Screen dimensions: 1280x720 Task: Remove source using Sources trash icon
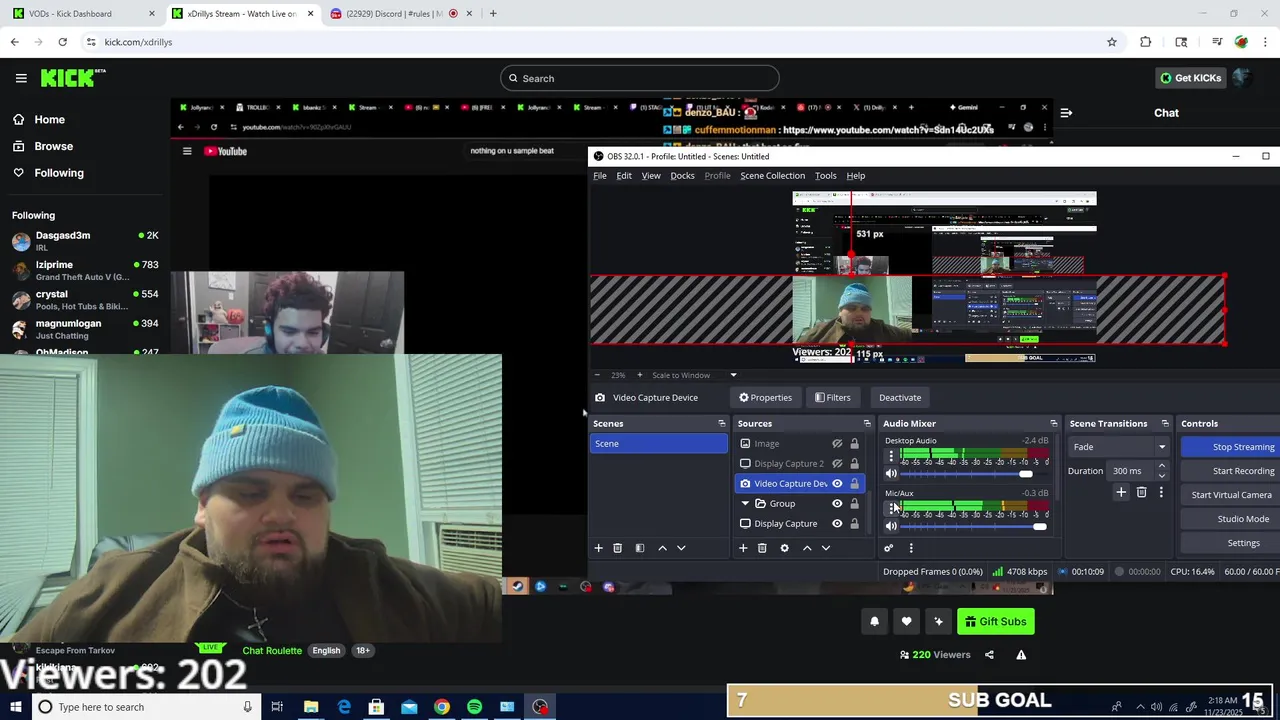(x=762, y=548)
